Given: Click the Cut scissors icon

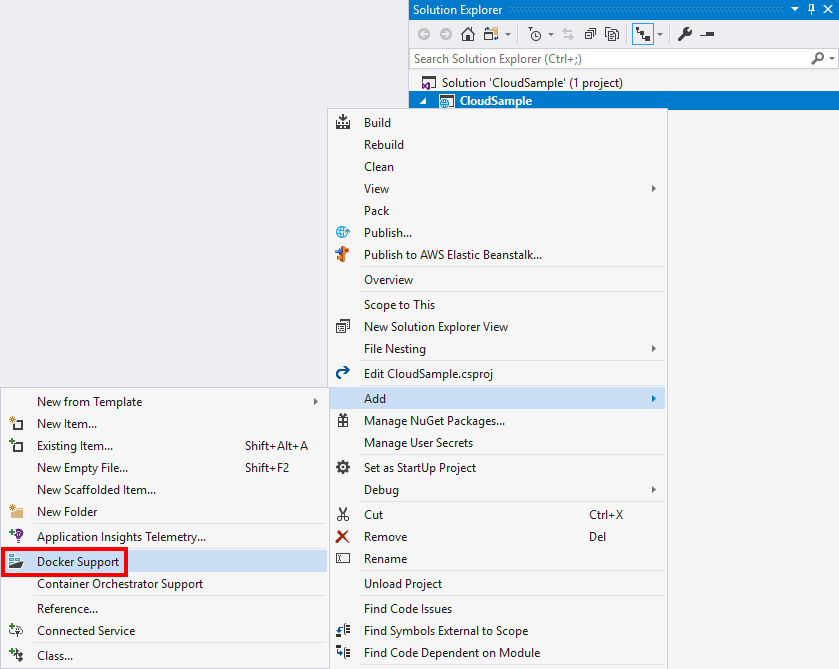Looking at the screenshot, I should pos(343,514).
